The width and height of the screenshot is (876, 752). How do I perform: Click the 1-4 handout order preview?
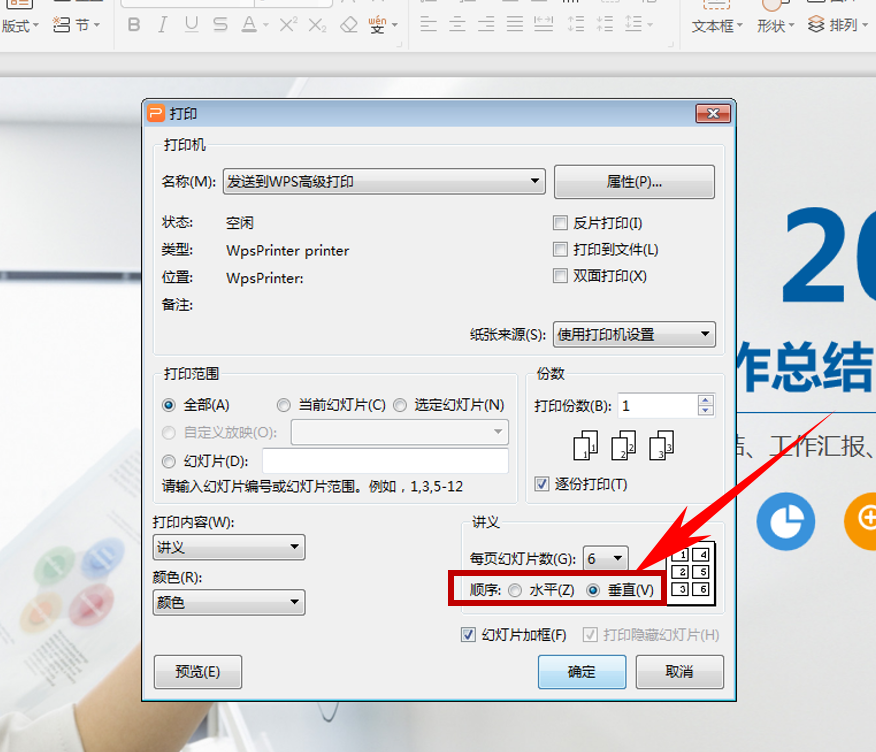pyautogui.click(x=692, y=573)
